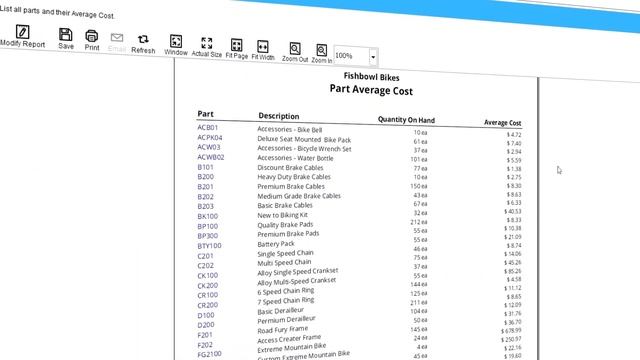Open part link ACPK04

[x=210, y=138]
